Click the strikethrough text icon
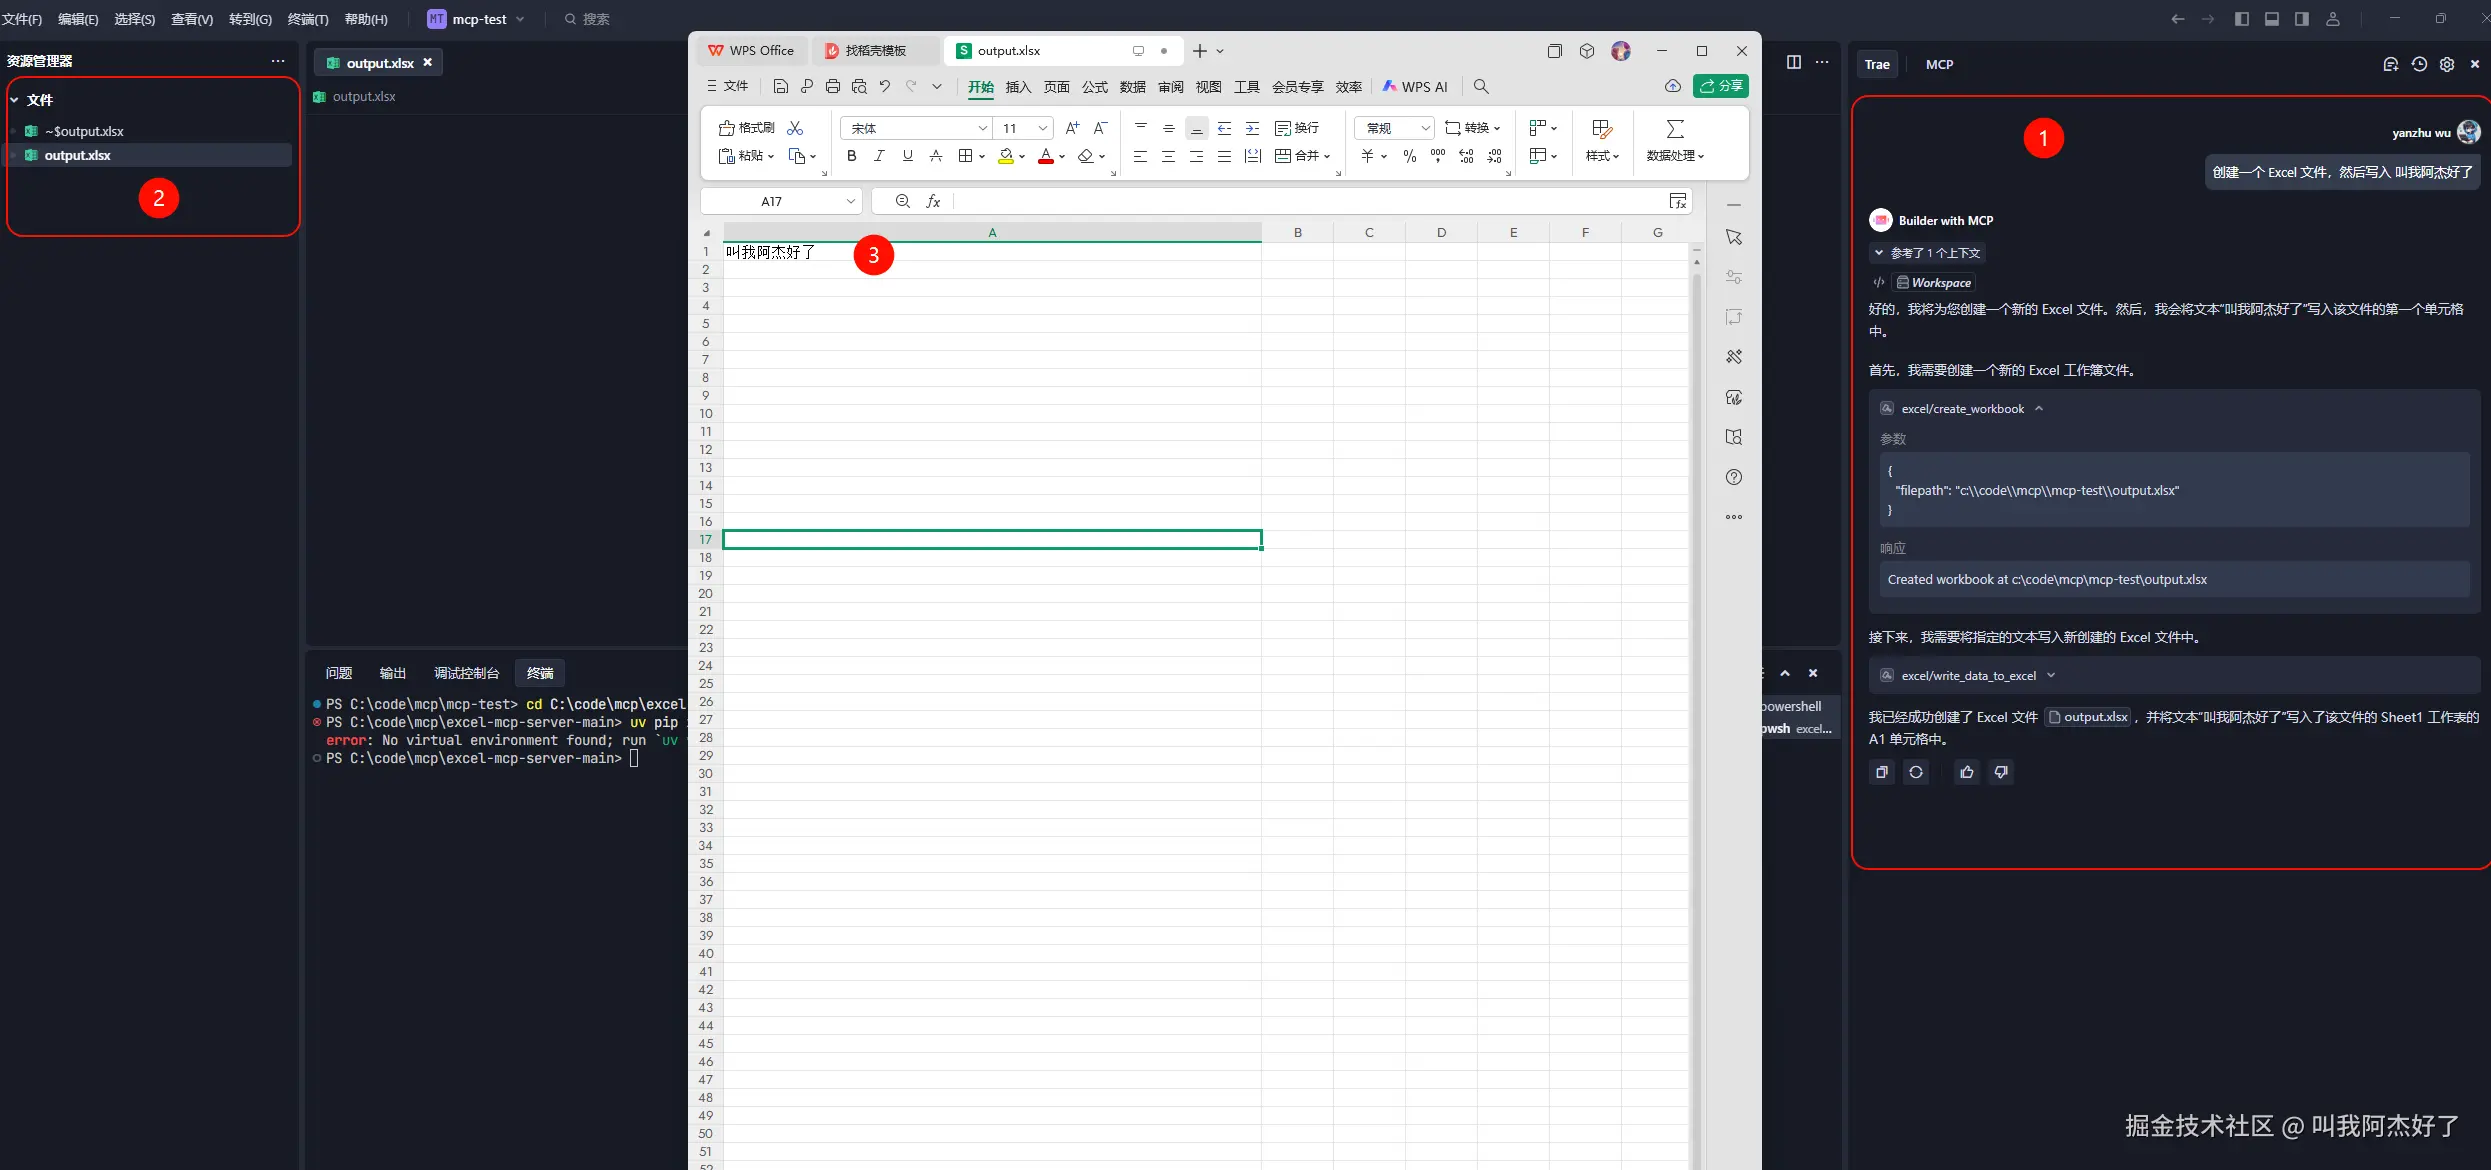Image resolution: width=2491 pixels, height=1170 pixels. pos(936,156)
